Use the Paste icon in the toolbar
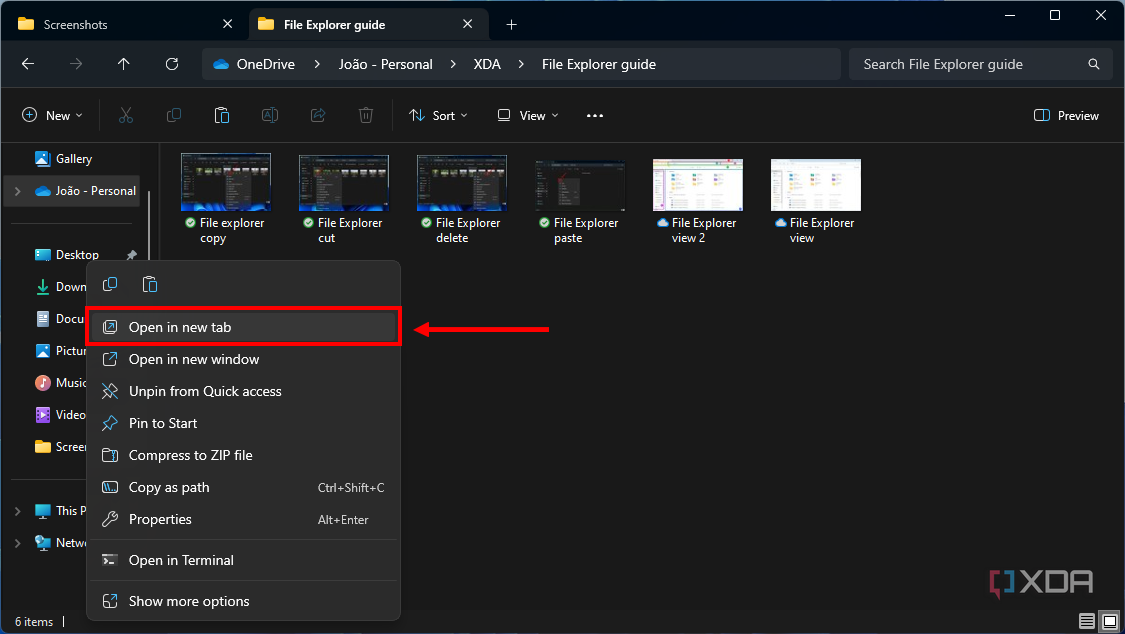This screenshot has height=634, width=1125. (221, 115)
